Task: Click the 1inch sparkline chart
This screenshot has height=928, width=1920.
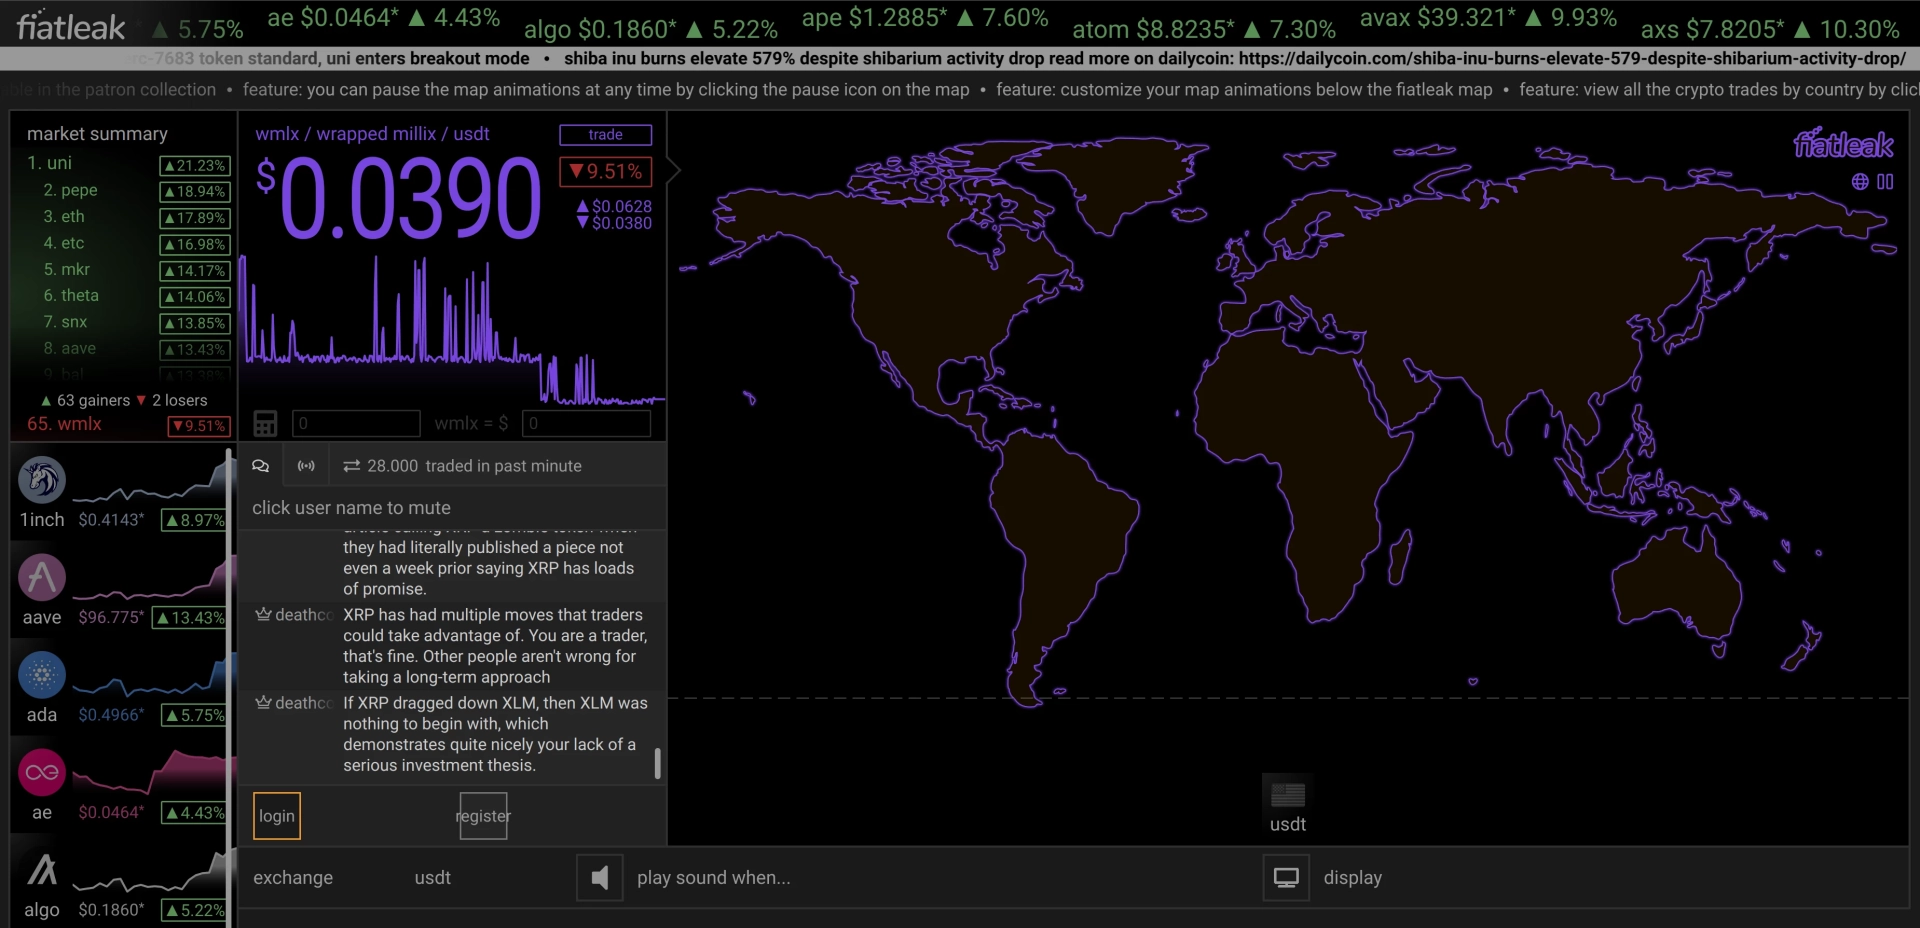Action: click(x=150, y=481)
